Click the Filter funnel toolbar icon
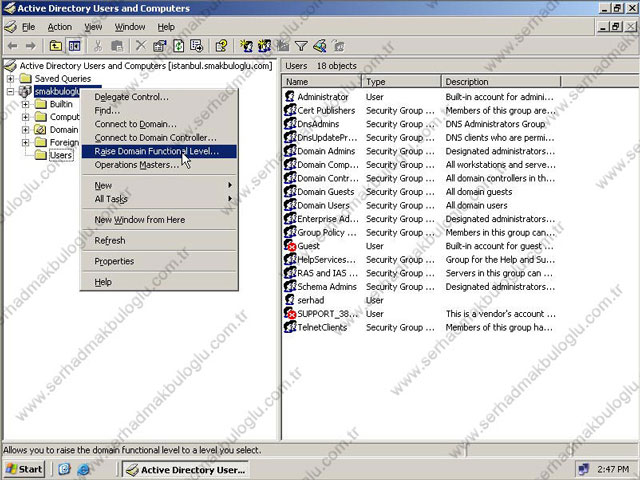 pos(301,46)
